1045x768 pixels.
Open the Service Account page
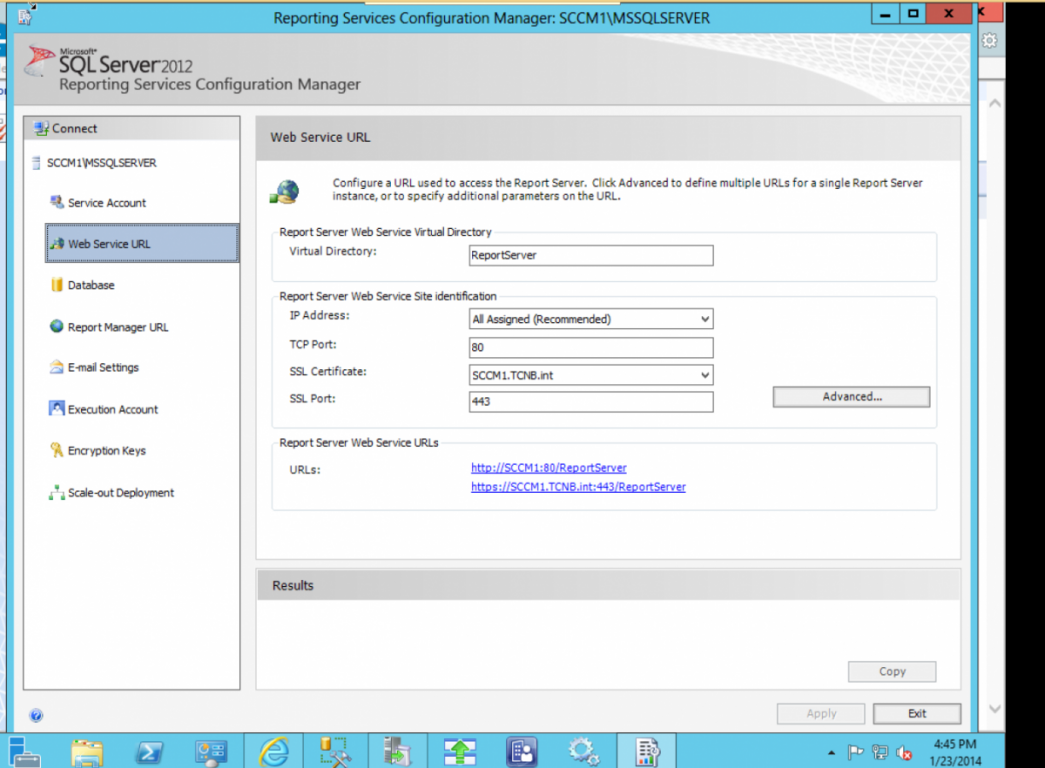(x=98, y=203)
